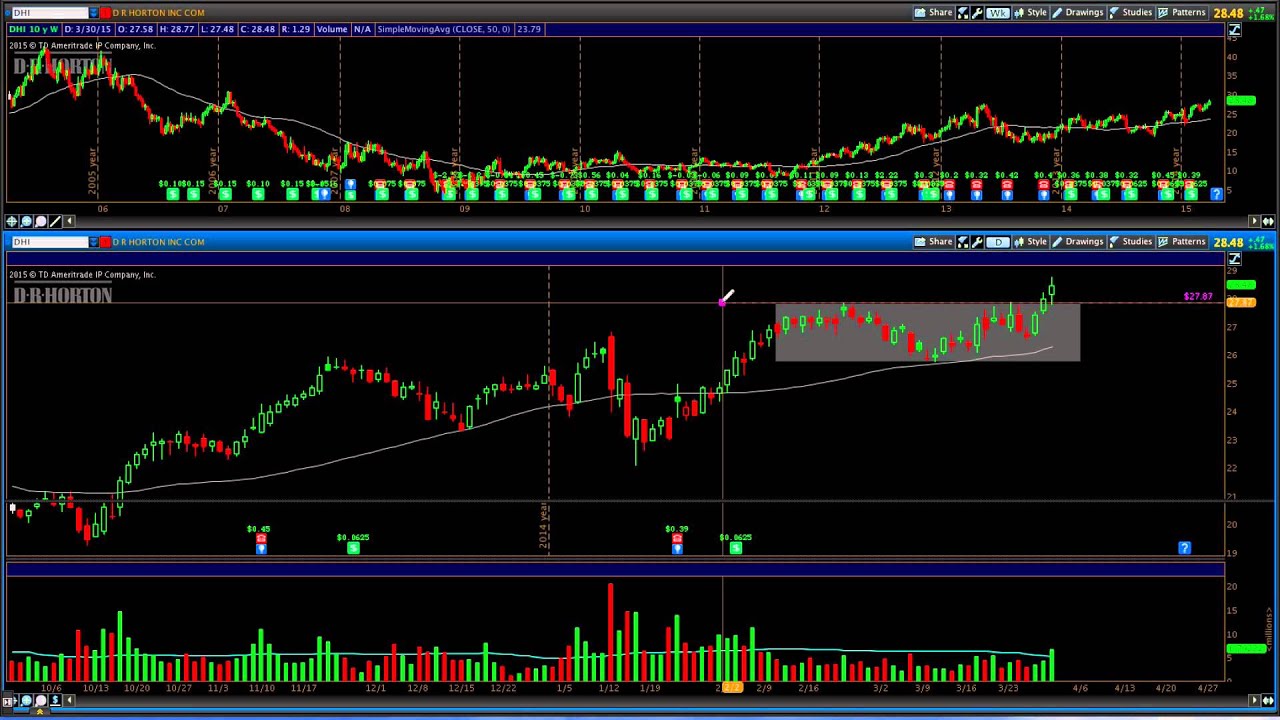Click red link-color square in upper chart
This screenshot has height=720, width=1280.
coord(105,13)
